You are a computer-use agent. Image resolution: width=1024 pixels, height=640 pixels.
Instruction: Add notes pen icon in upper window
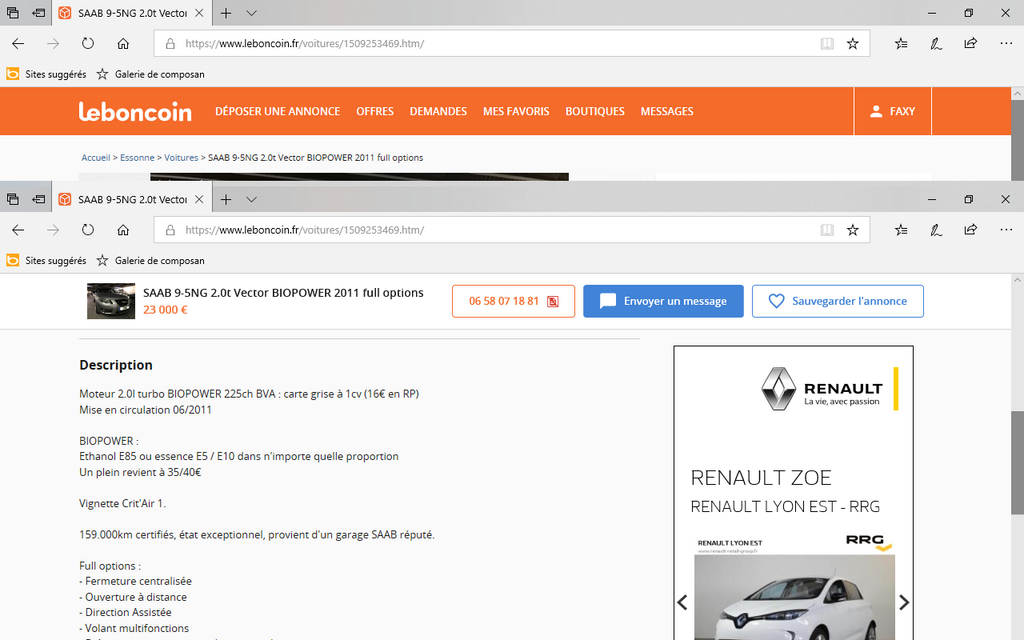[x=936, y=44]
